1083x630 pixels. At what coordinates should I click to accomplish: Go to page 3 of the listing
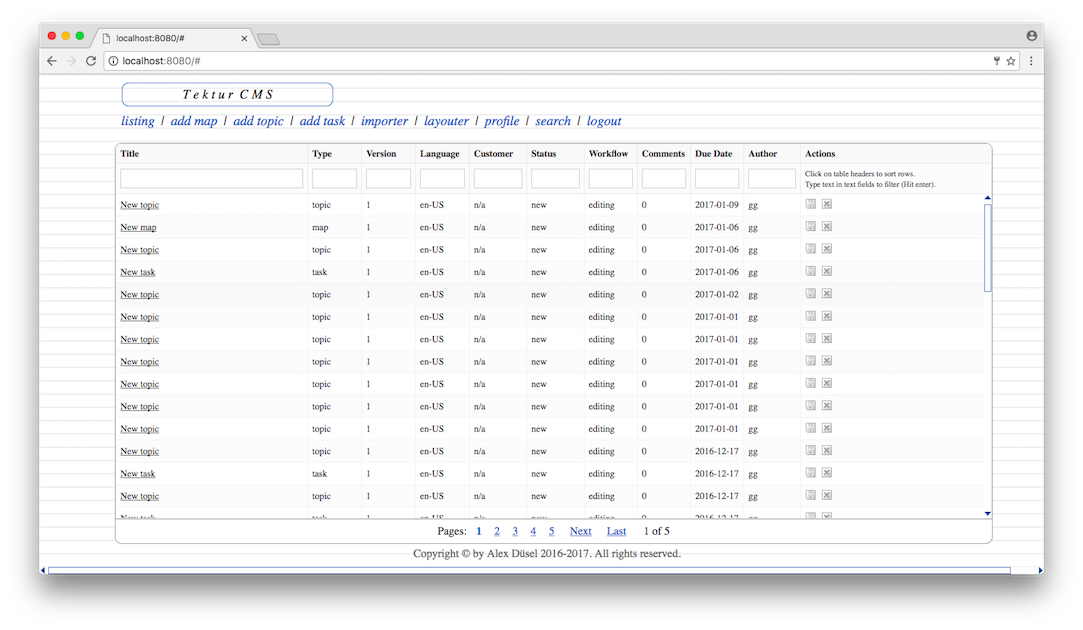(515, 531)
